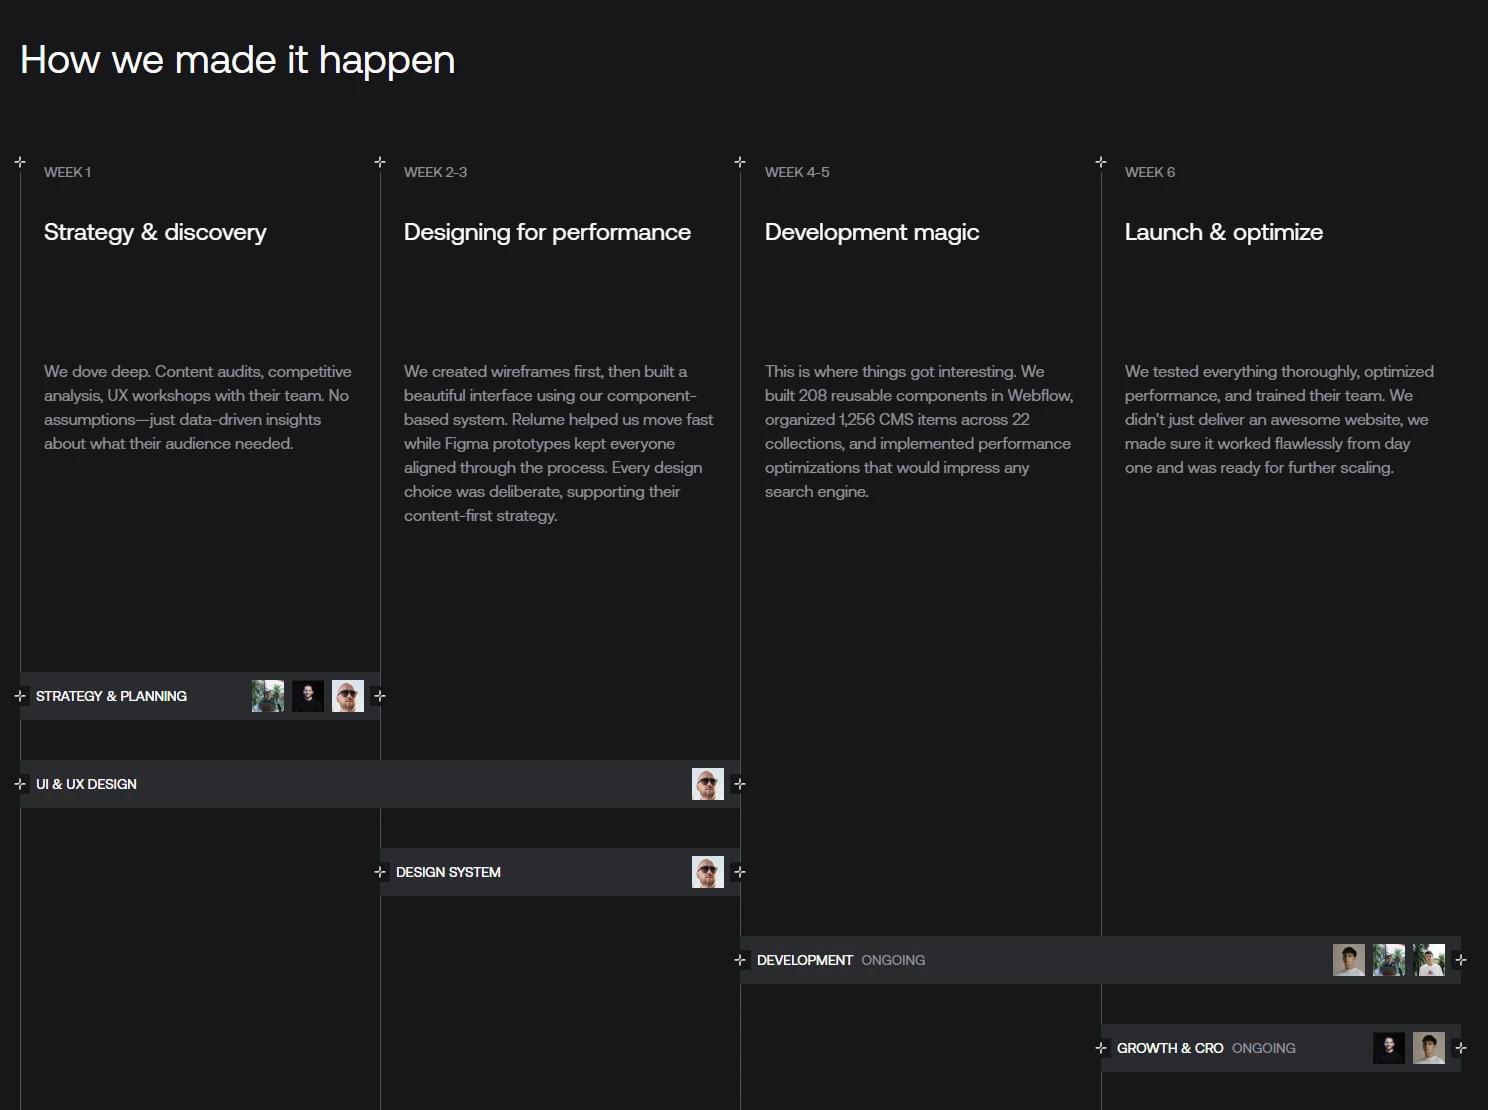This screenshot has width=1488, height=1110.
Task: Click paragraph starting 'We created wireframes first'
Action: tap(559, 443)
